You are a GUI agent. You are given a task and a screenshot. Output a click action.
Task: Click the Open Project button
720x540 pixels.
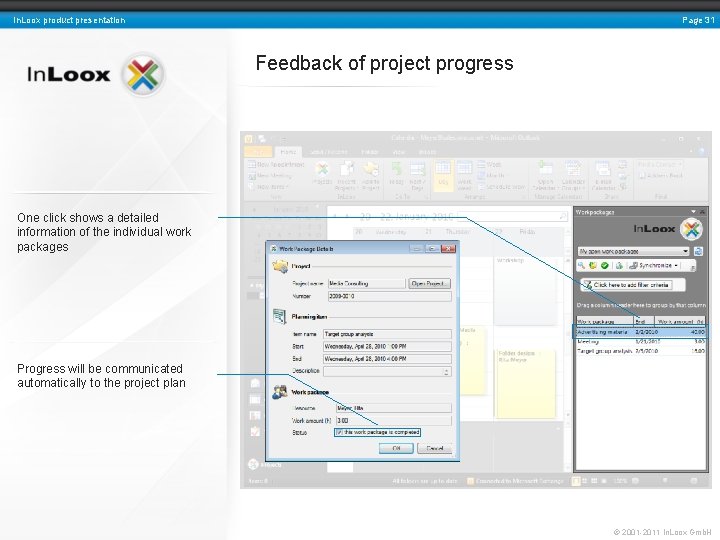coord(429,284)
